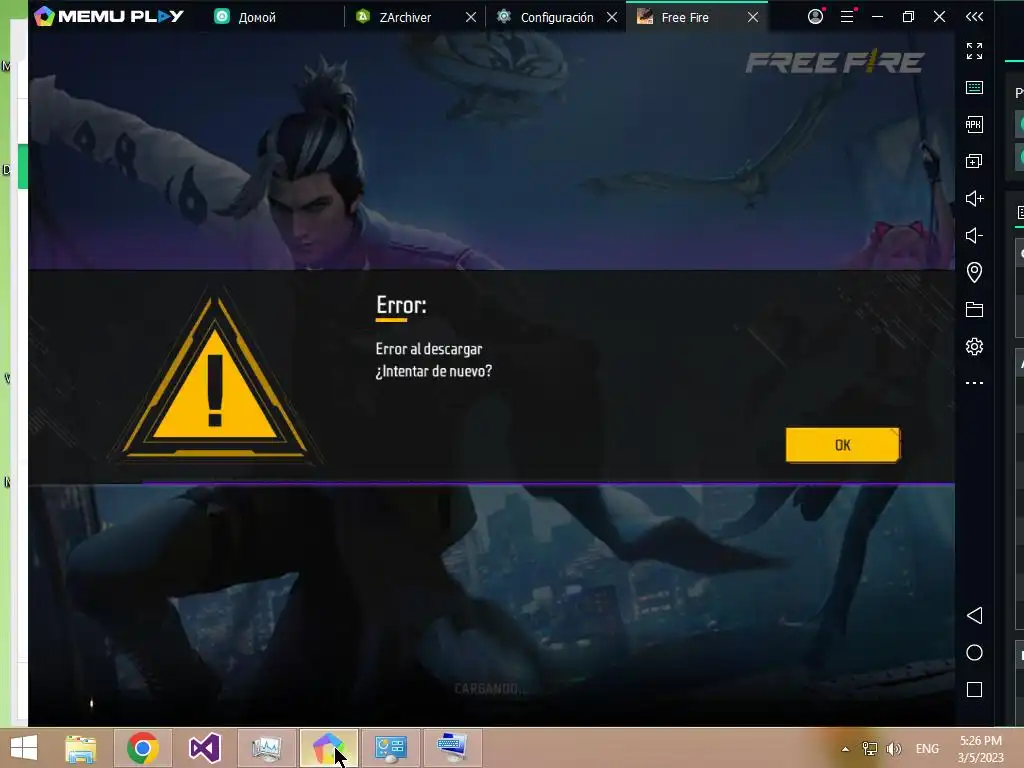1024x768 pixels.
Task: Open the remote desktop keyboard taskbar icon
Action: tap(453, 748)
